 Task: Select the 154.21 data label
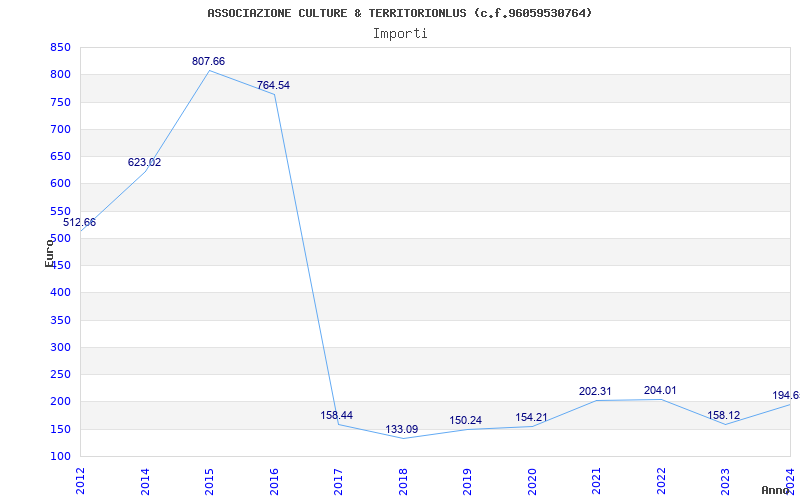pyautogui.click(x=531, y=417)
